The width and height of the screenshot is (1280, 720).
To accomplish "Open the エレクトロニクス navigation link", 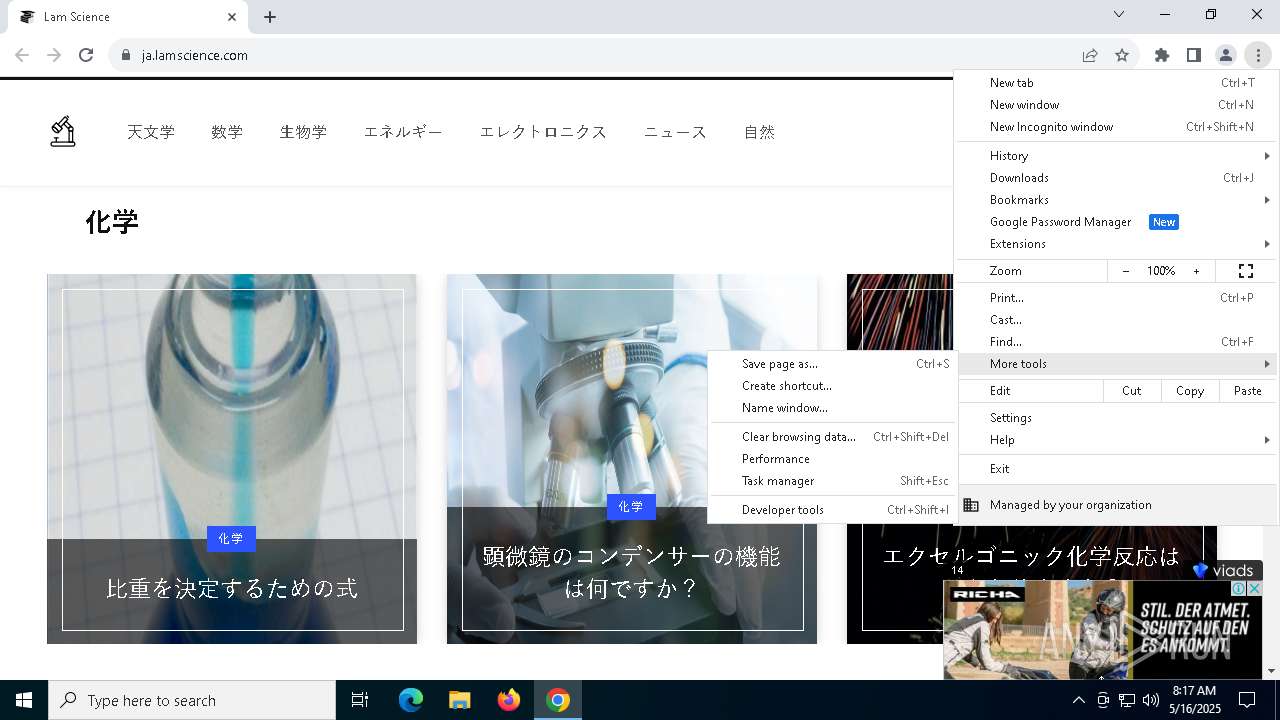I will (x=543, y=132).
